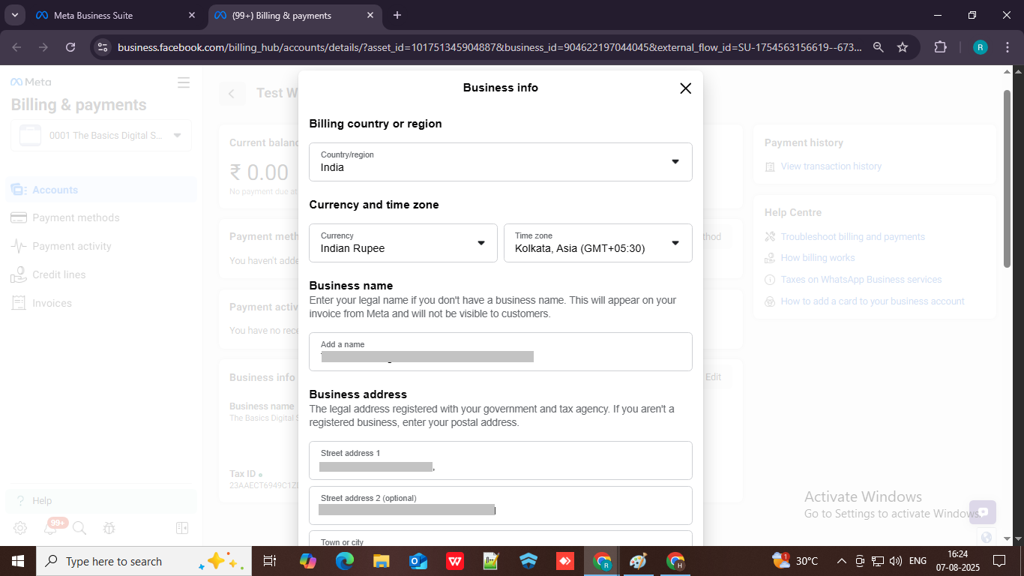Open the Windows Start menu
1024x576 pixels.
(x=18, y=561)
